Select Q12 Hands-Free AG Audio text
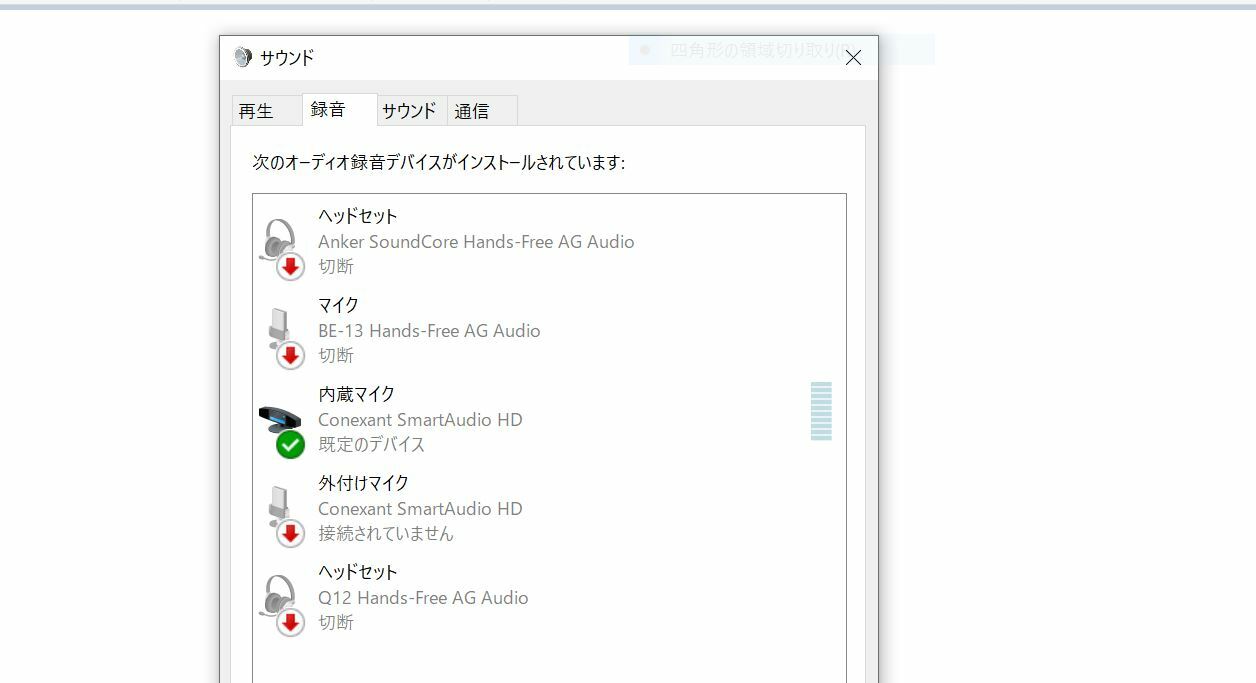The width and height of the screenshot is (1256, 683). (423, 597)
